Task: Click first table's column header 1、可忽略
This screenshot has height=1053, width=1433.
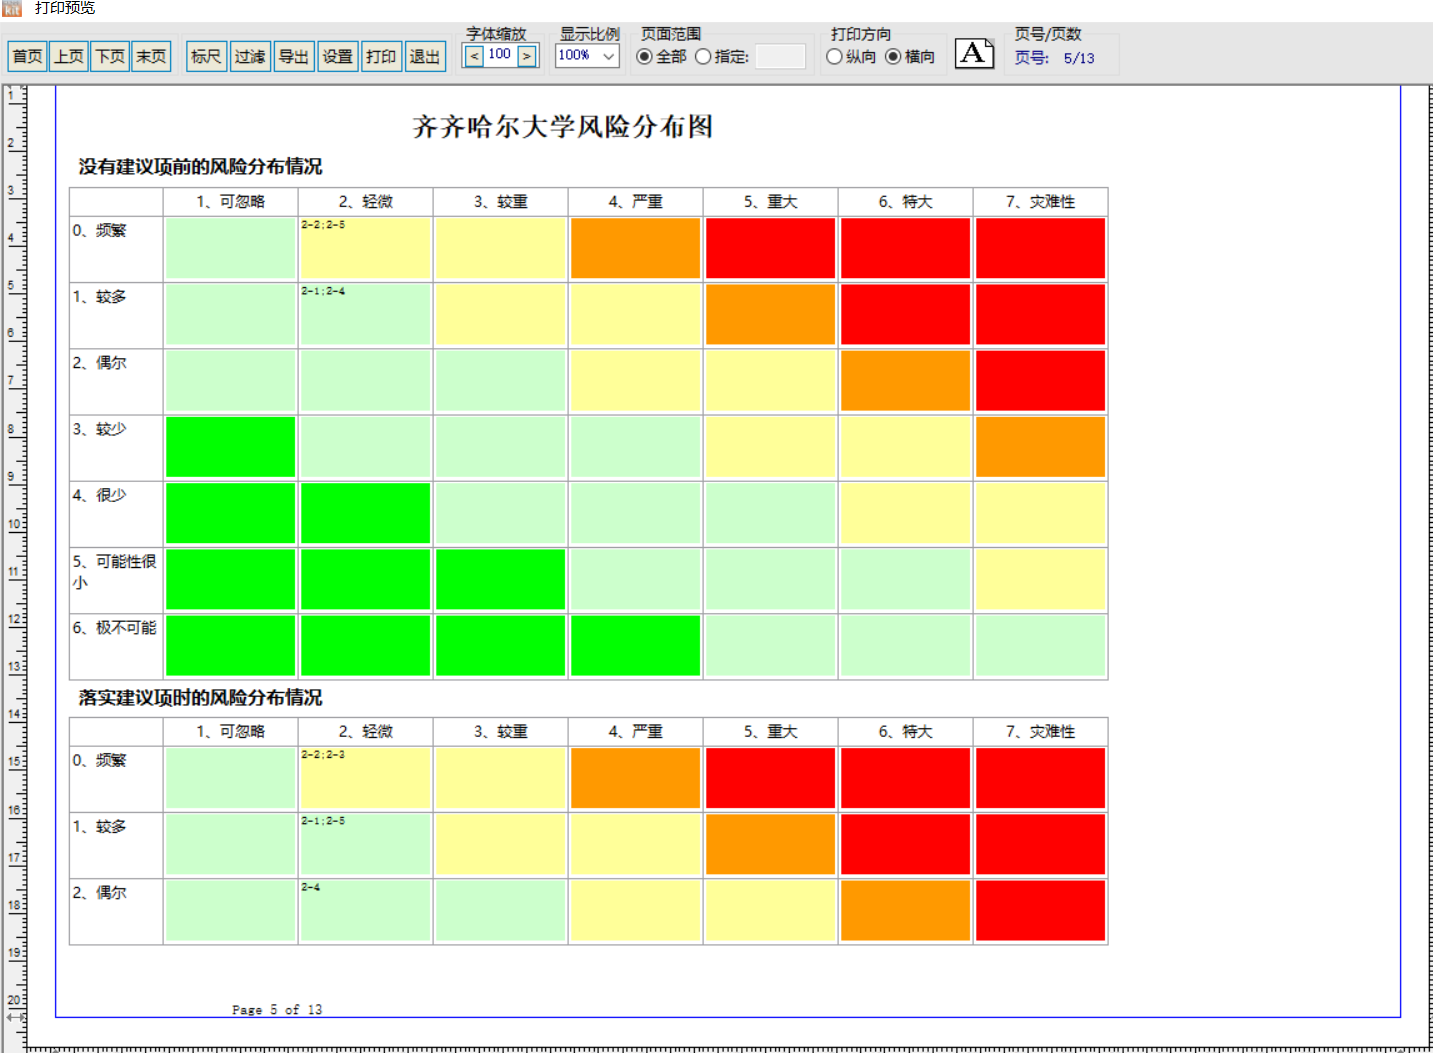Action: click(230, 202)
